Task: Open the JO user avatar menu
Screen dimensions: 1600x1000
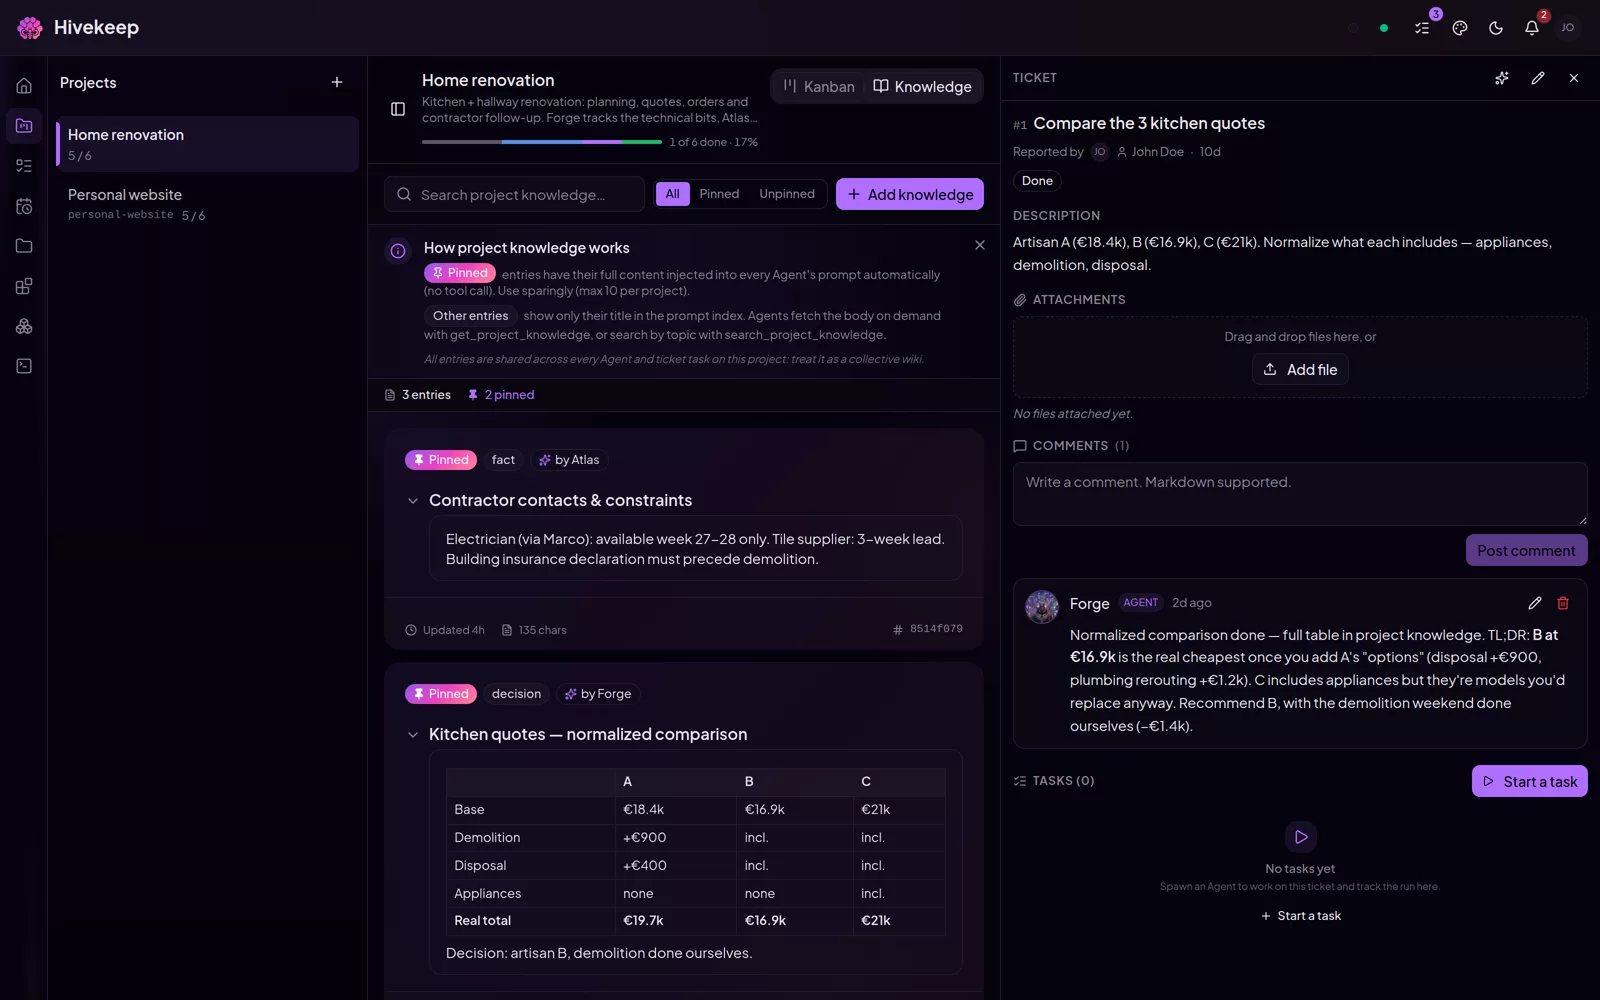Action: (1568, 28)
